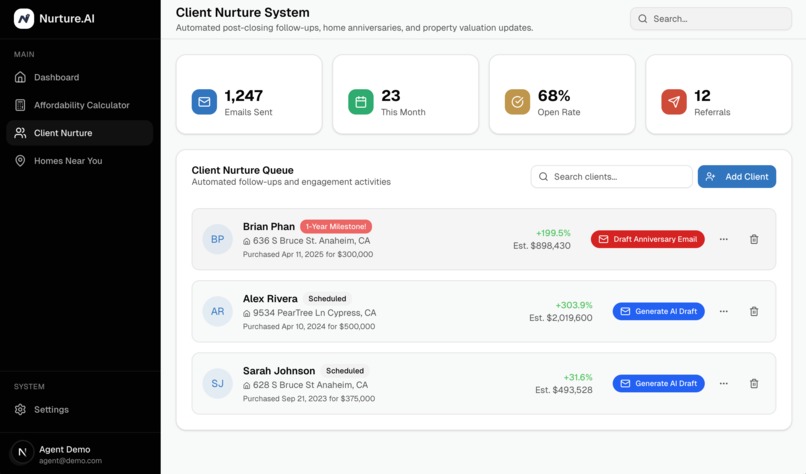806x474 pixels.
Task: Click the Brian Phan name
Action: [269, 227]
